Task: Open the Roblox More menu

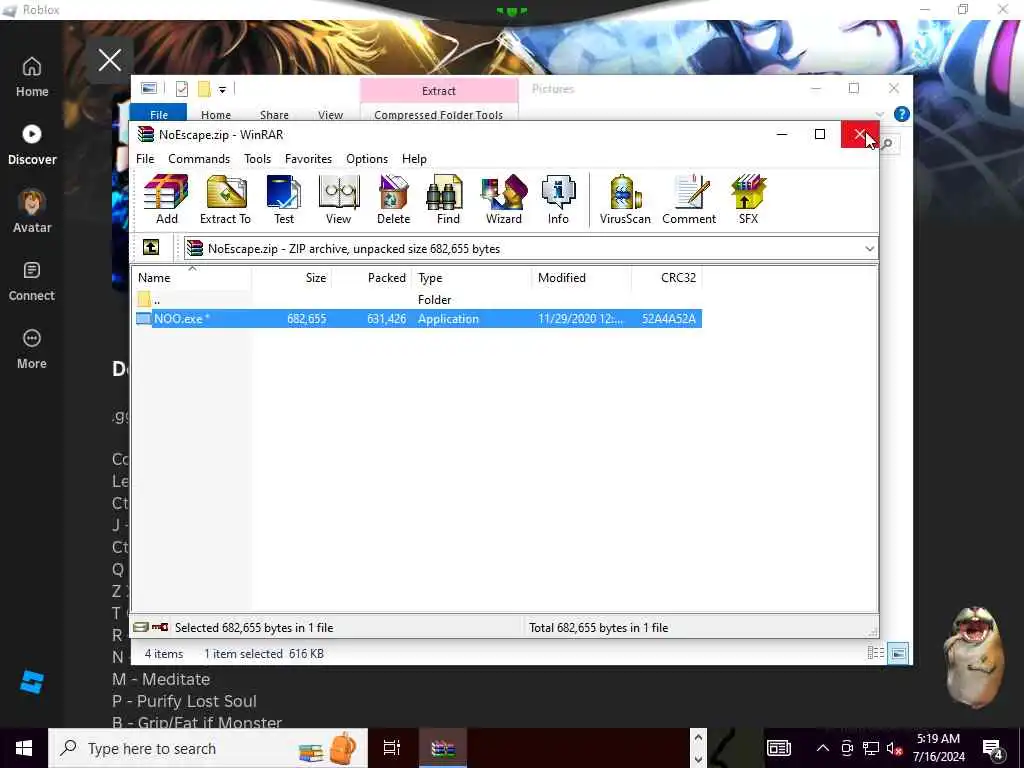Action: pyautogui.click(x=32, y=349)
